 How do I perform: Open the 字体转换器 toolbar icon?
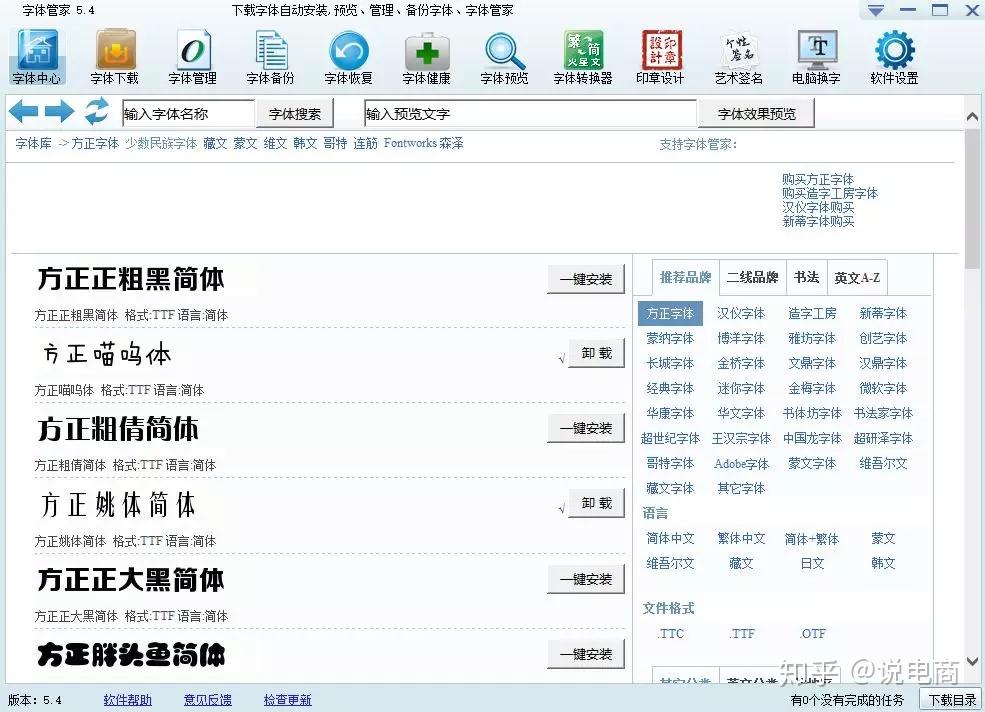582,57
